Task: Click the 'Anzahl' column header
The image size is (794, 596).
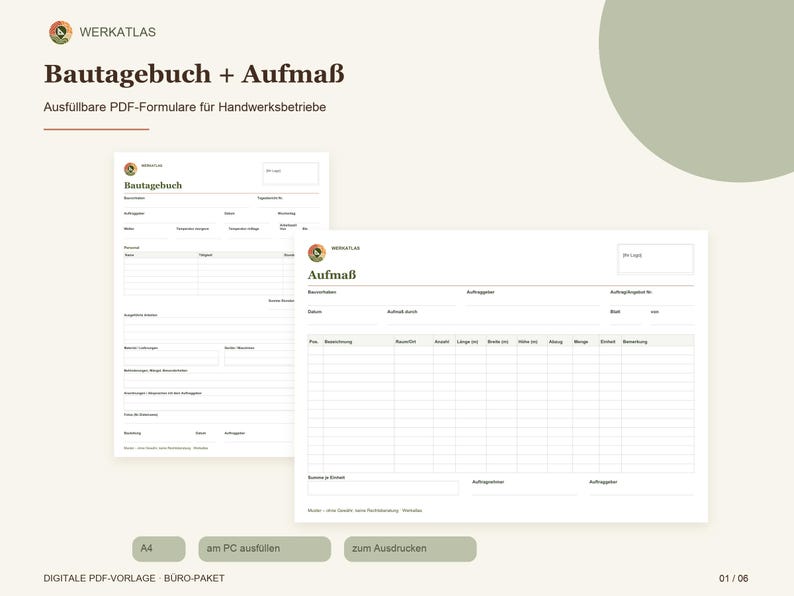Action: (442, 342)
